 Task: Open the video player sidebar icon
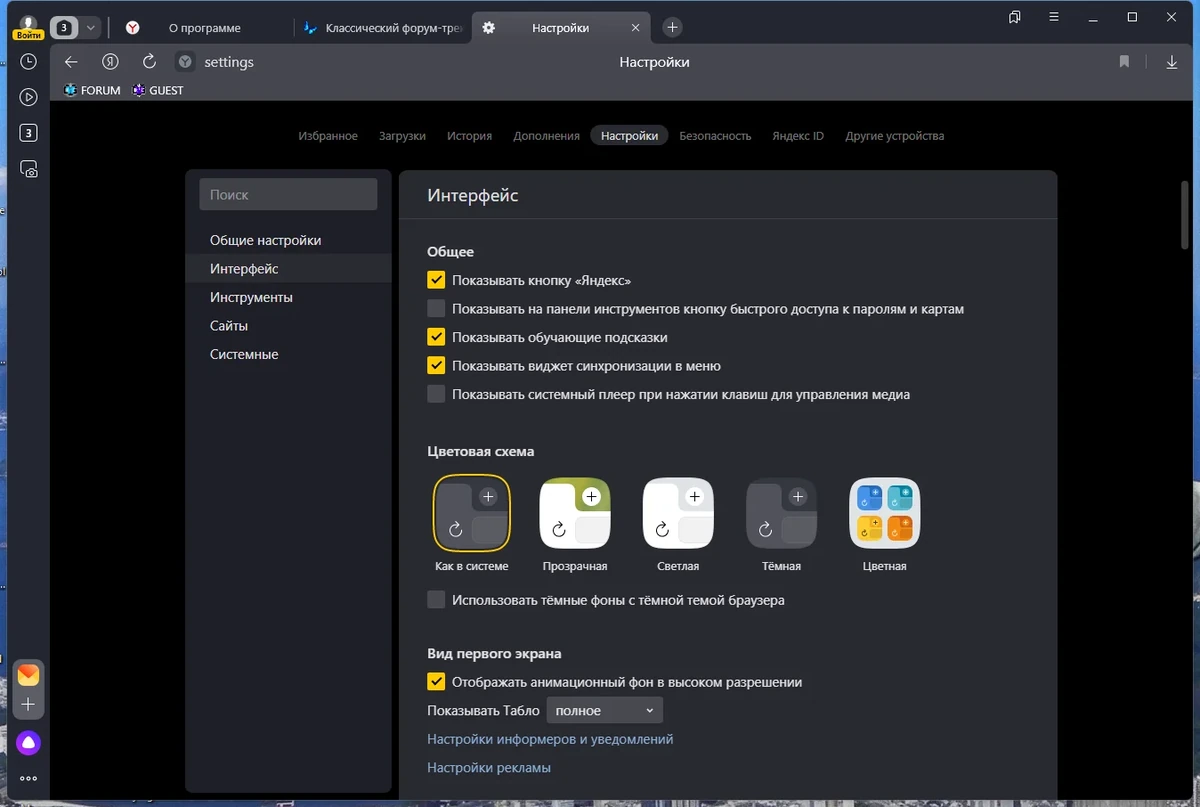[29, 97]
